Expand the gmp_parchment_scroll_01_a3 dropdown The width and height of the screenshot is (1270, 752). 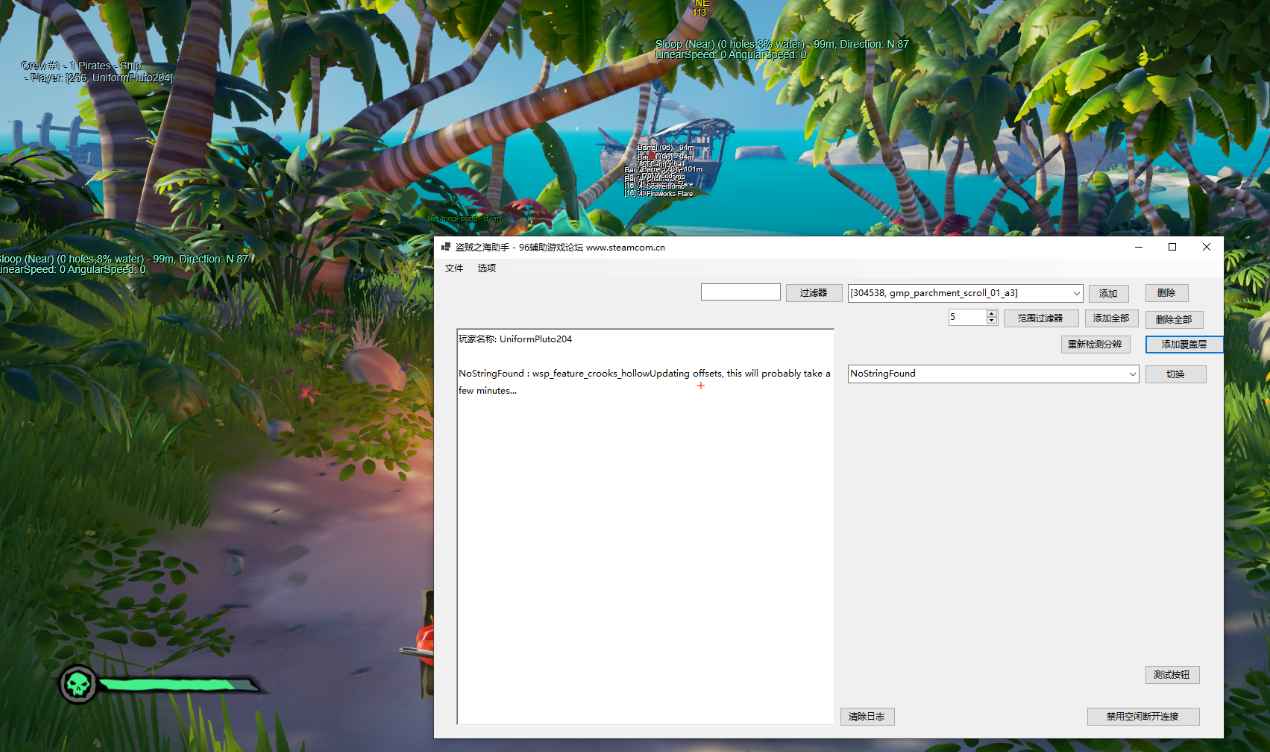(1076, 293)
